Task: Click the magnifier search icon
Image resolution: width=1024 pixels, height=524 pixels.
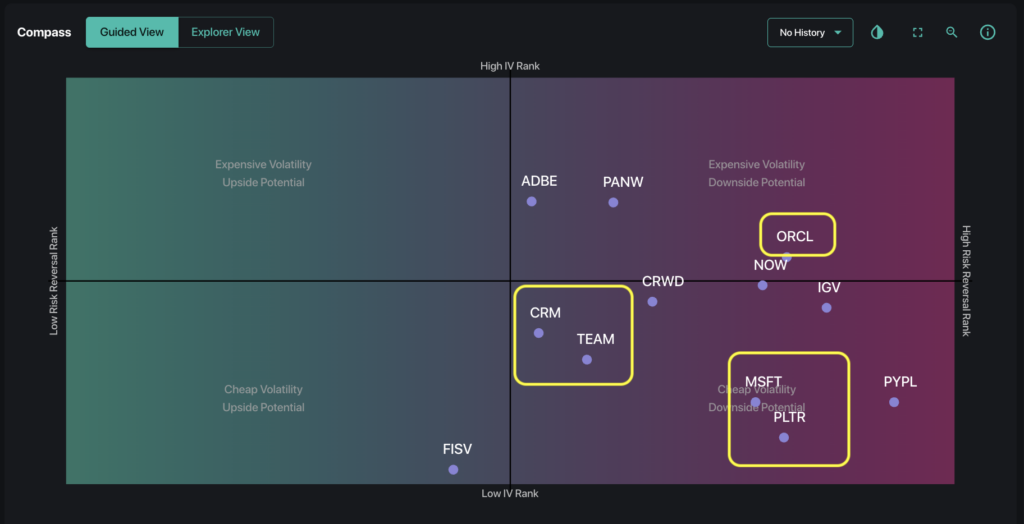Action: point(952,33)
